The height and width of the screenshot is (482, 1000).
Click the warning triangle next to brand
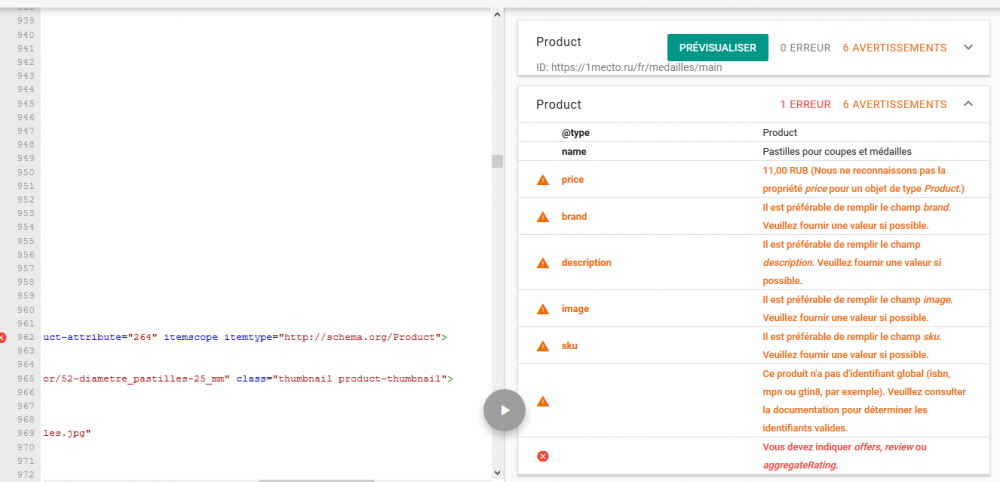pyautogui.click(x=543, y=217)
